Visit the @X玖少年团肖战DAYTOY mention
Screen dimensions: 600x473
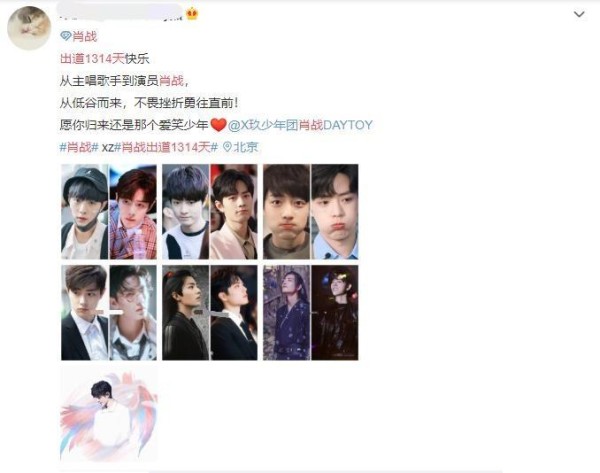tap(300, 125)
